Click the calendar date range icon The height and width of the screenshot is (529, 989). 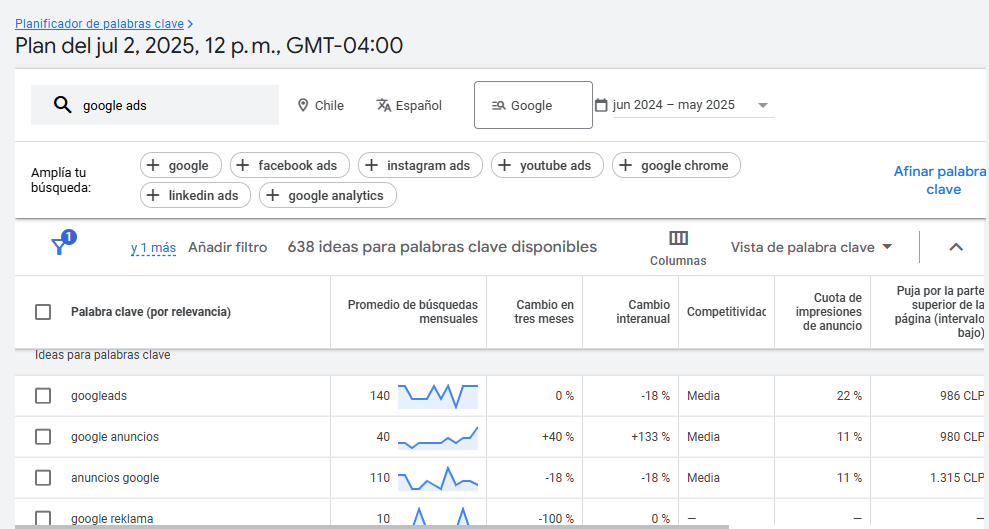coord(601,105)
